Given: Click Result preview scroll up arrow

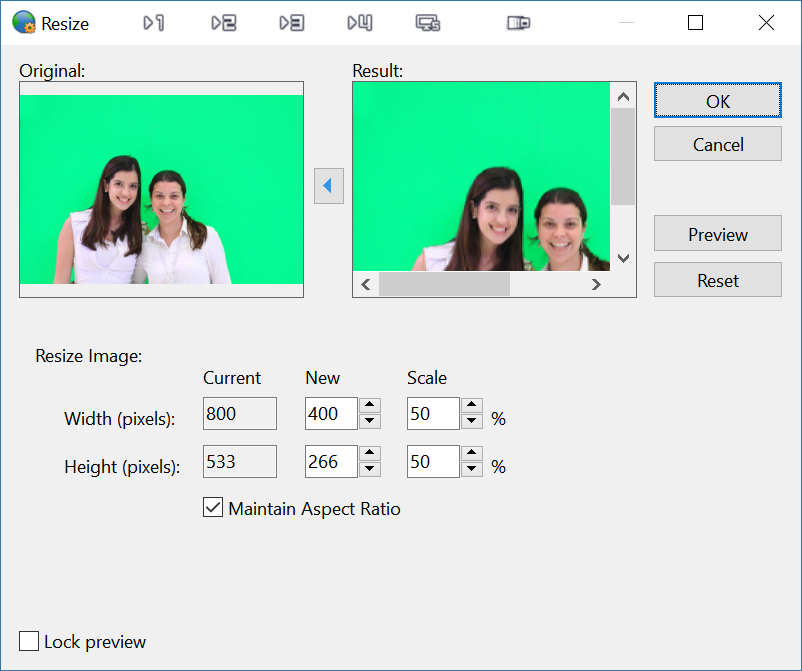Looking at the screenshot, I should click(x=623, y=96).
